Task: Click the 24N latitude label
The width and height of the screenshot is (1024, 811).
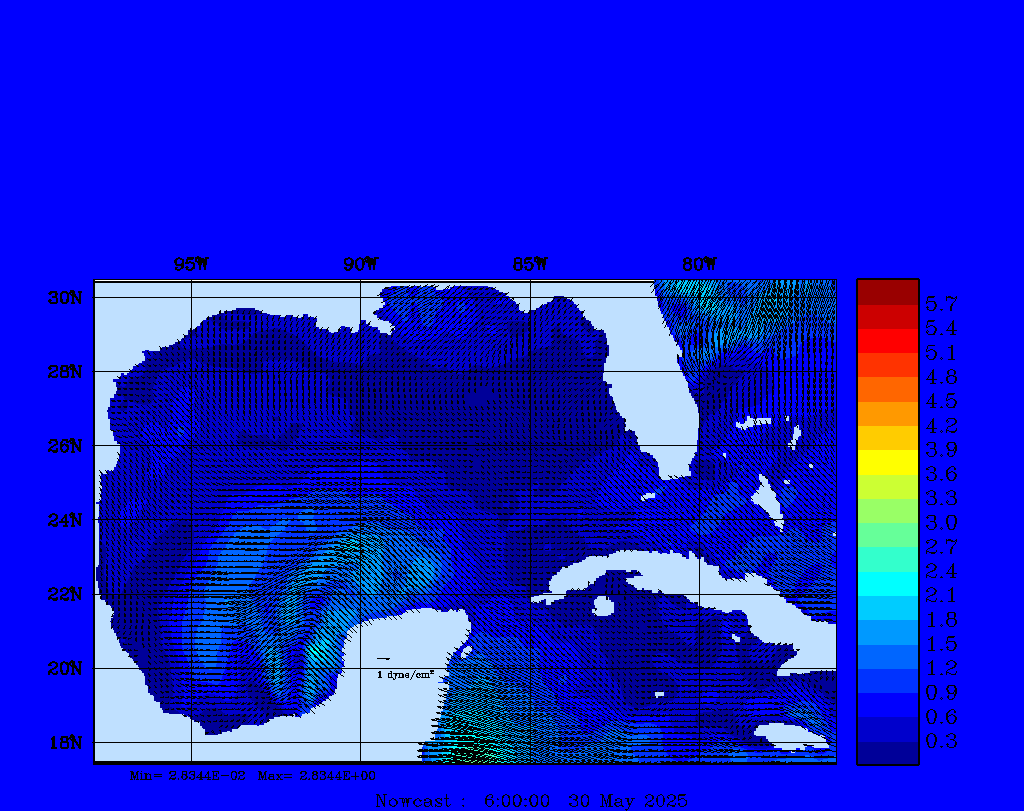Action: click(64, 520)
